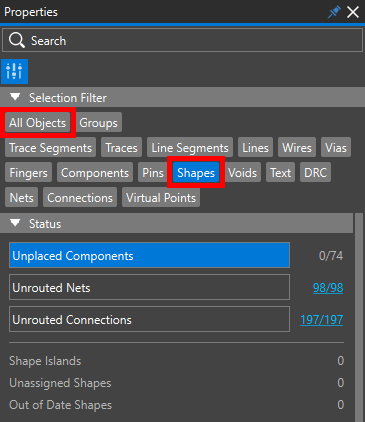The height and width of the screenshot is (422, 365).
Task: Disable the Shapes selection filter
Action: click(x=196, y=173)
